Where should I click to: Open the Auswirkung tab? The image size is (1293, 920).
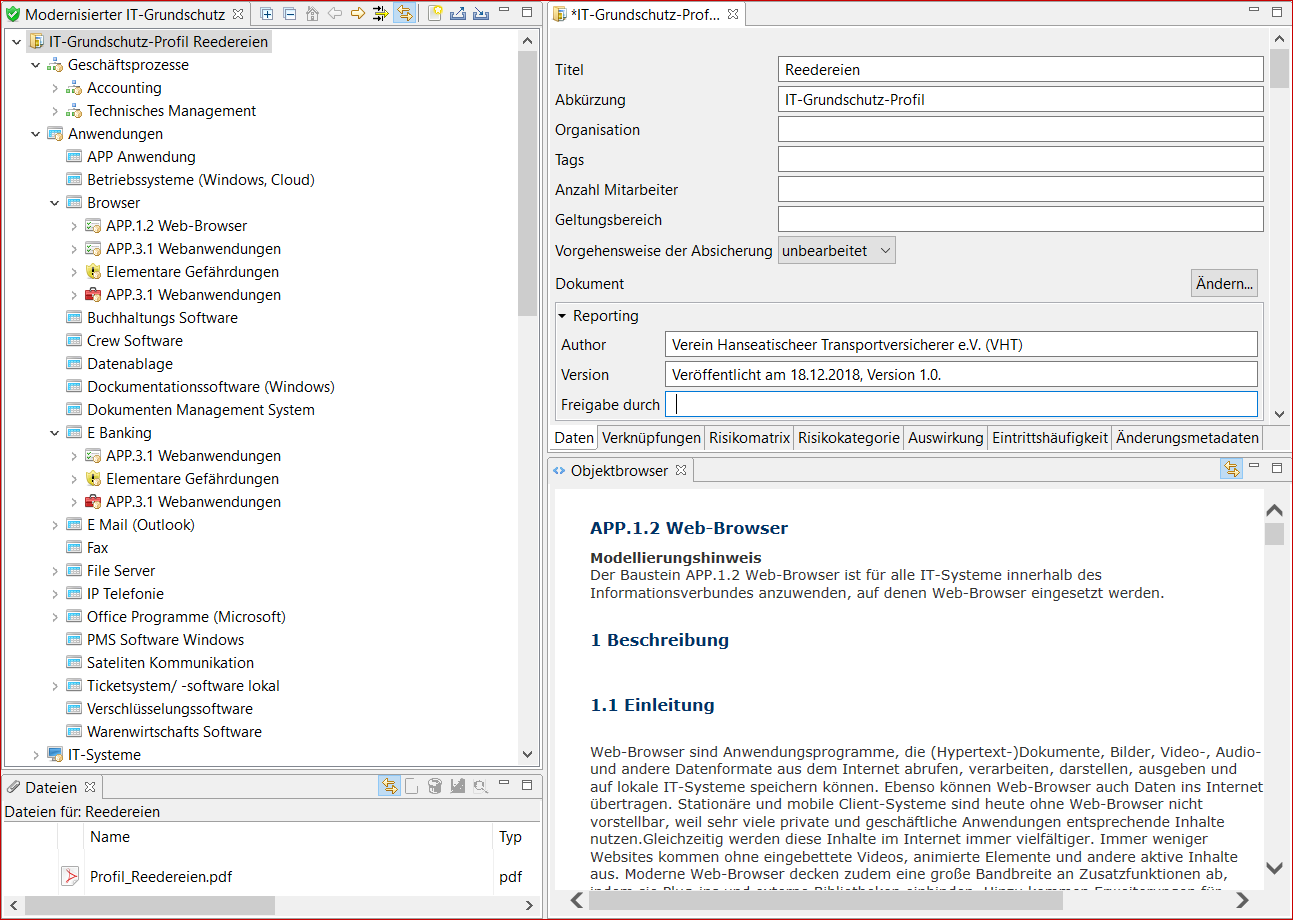946,438
